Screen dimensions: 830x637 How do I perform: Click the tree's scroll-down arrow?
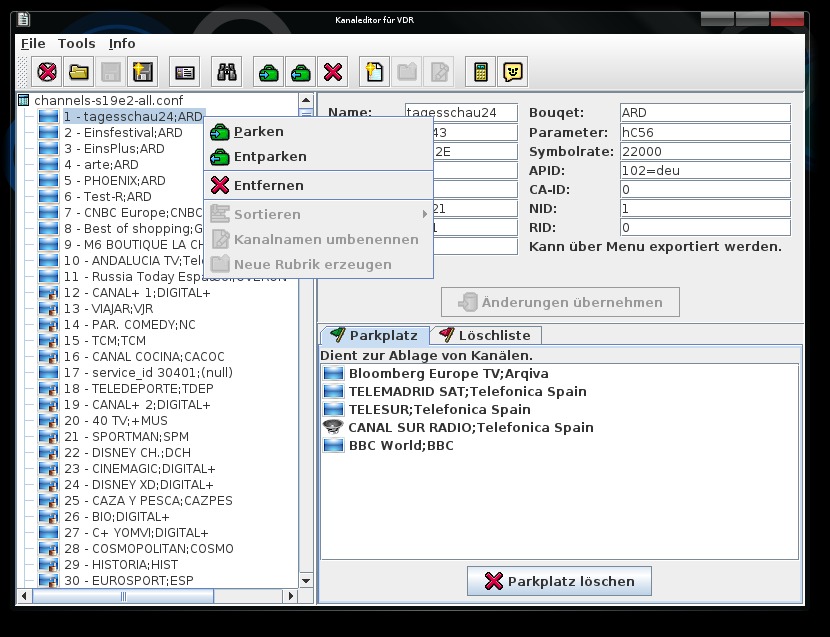tap(306, 579)
